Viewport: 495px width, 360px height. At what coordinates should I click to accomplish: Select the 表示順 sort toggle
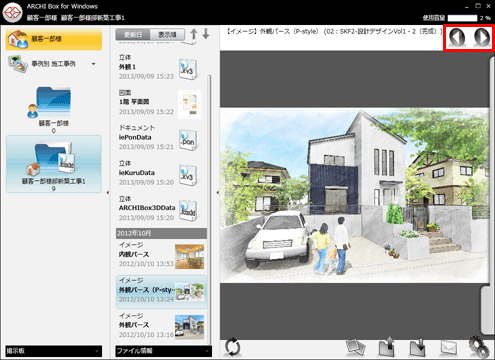point(167,35)
